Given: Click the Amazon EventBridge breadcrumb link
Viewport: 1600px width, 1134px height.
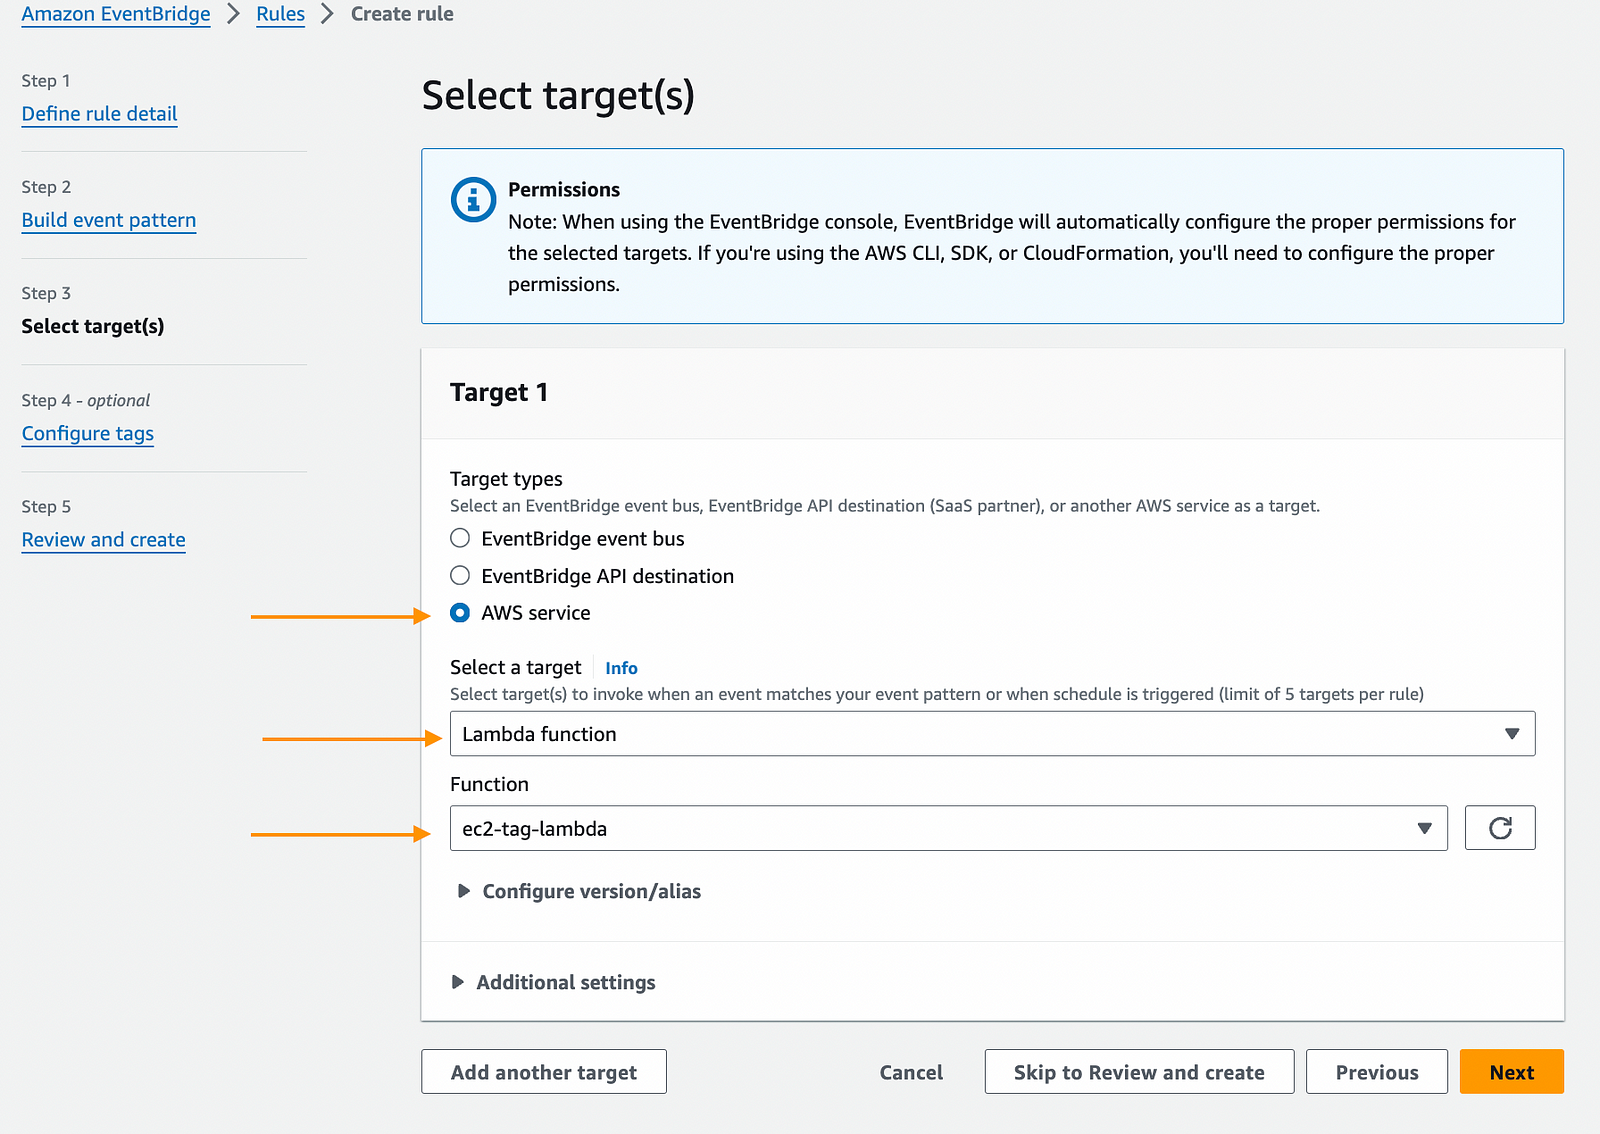Looking at the screenshot, I should click(115, 14).
